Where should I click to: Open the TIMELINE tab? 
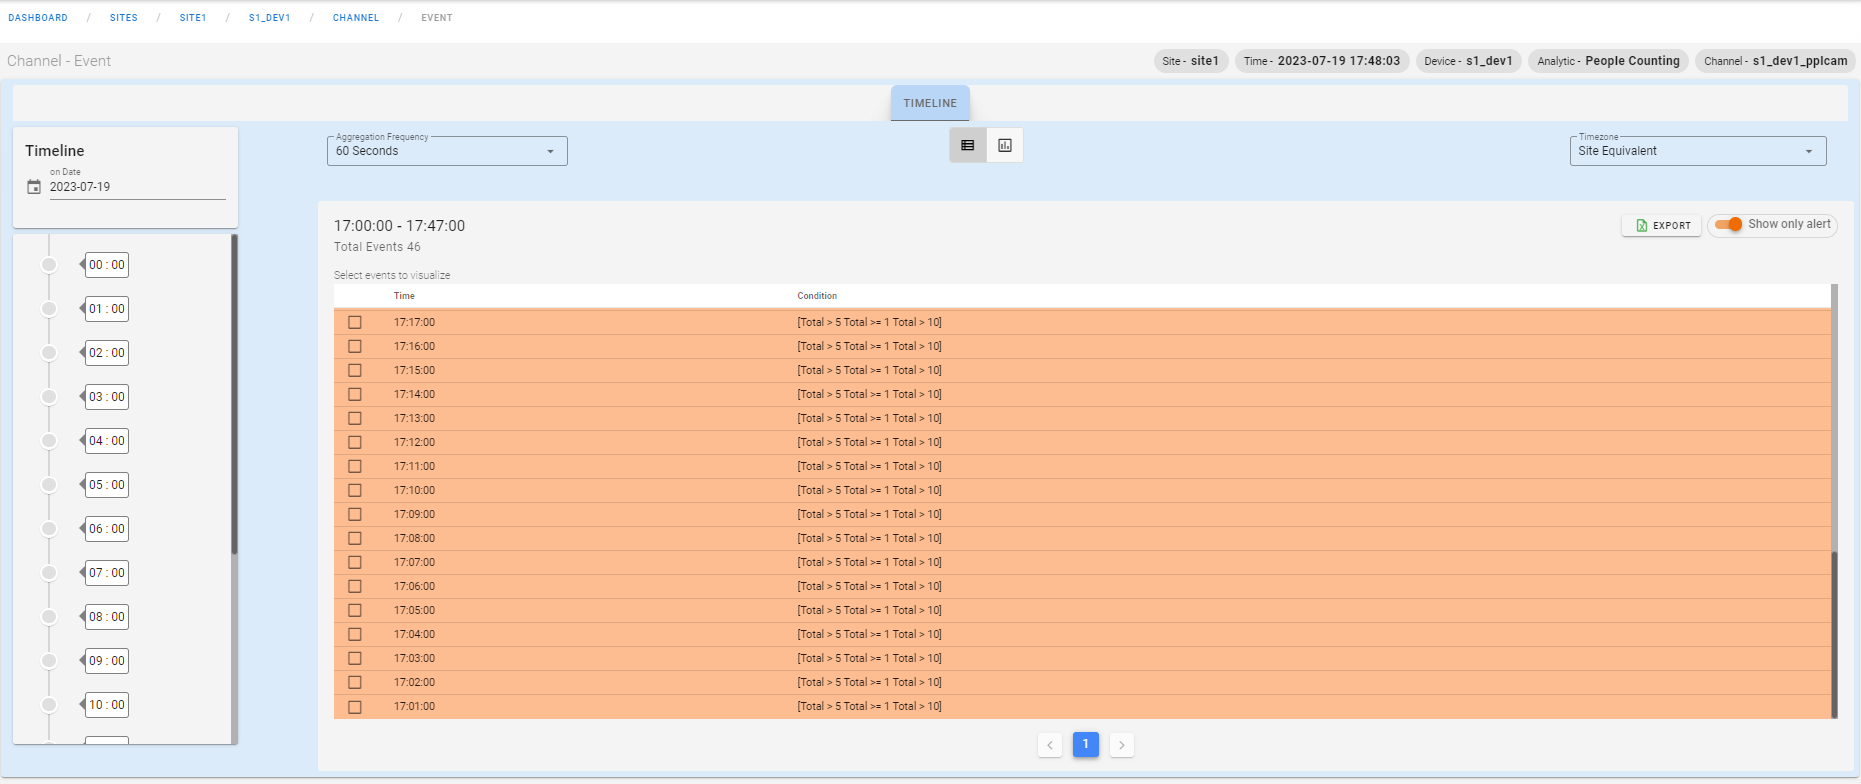(x=930, y=103)
